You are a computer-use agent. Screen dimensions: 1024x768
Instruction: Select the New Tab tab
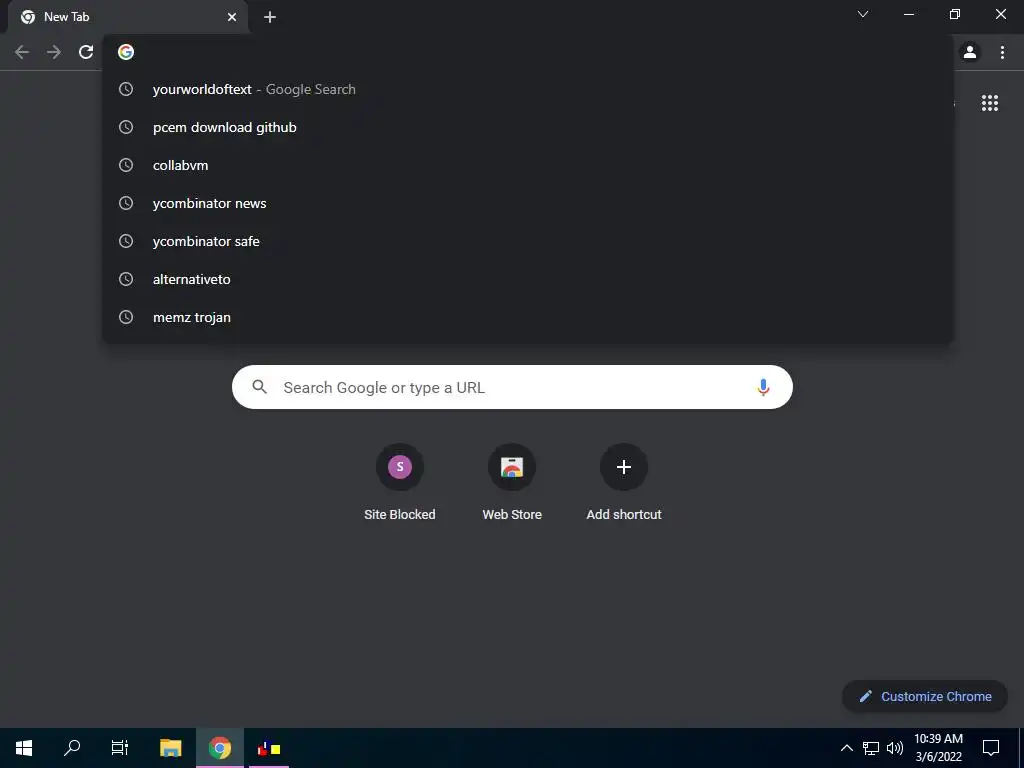tap(128, 17)
